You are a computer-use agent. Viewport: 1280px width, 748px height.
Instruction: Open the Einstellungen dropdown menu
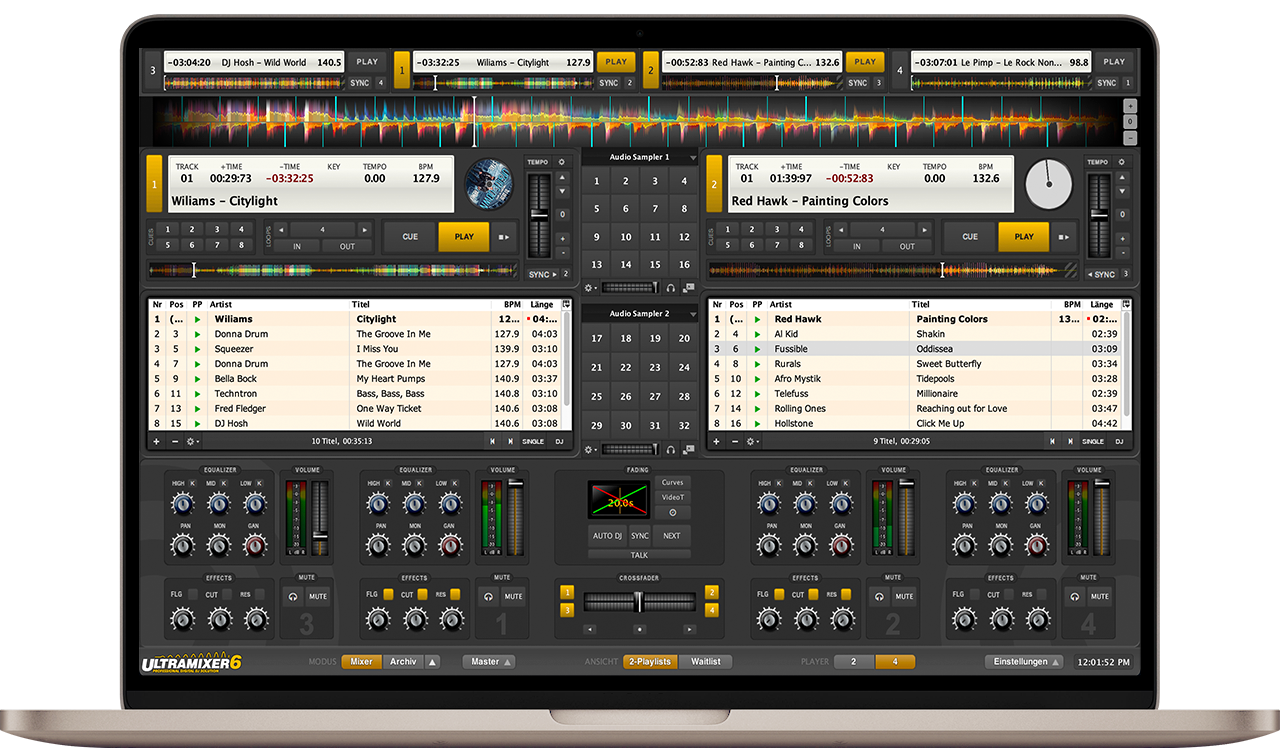[x=1023, y=662]
